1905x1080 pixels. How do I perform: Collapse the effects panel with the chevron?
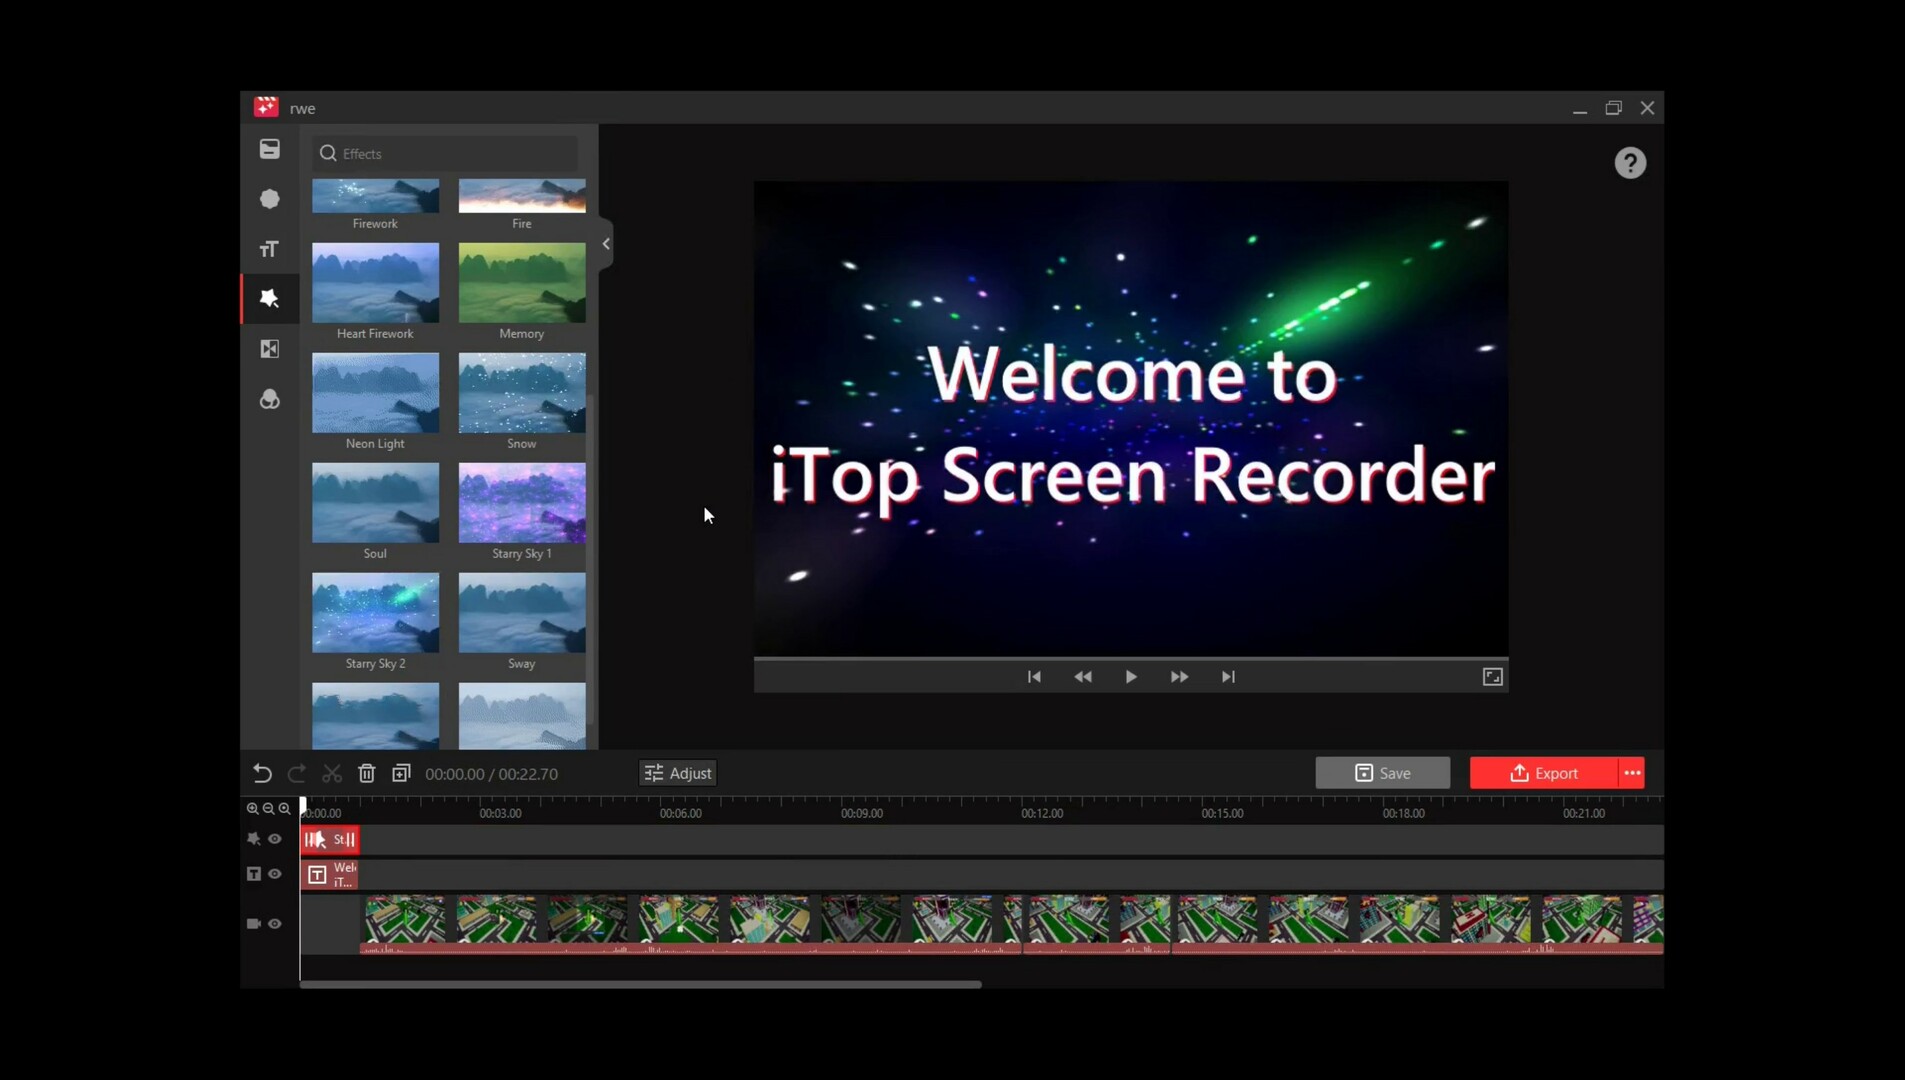[x=605, y=243]
